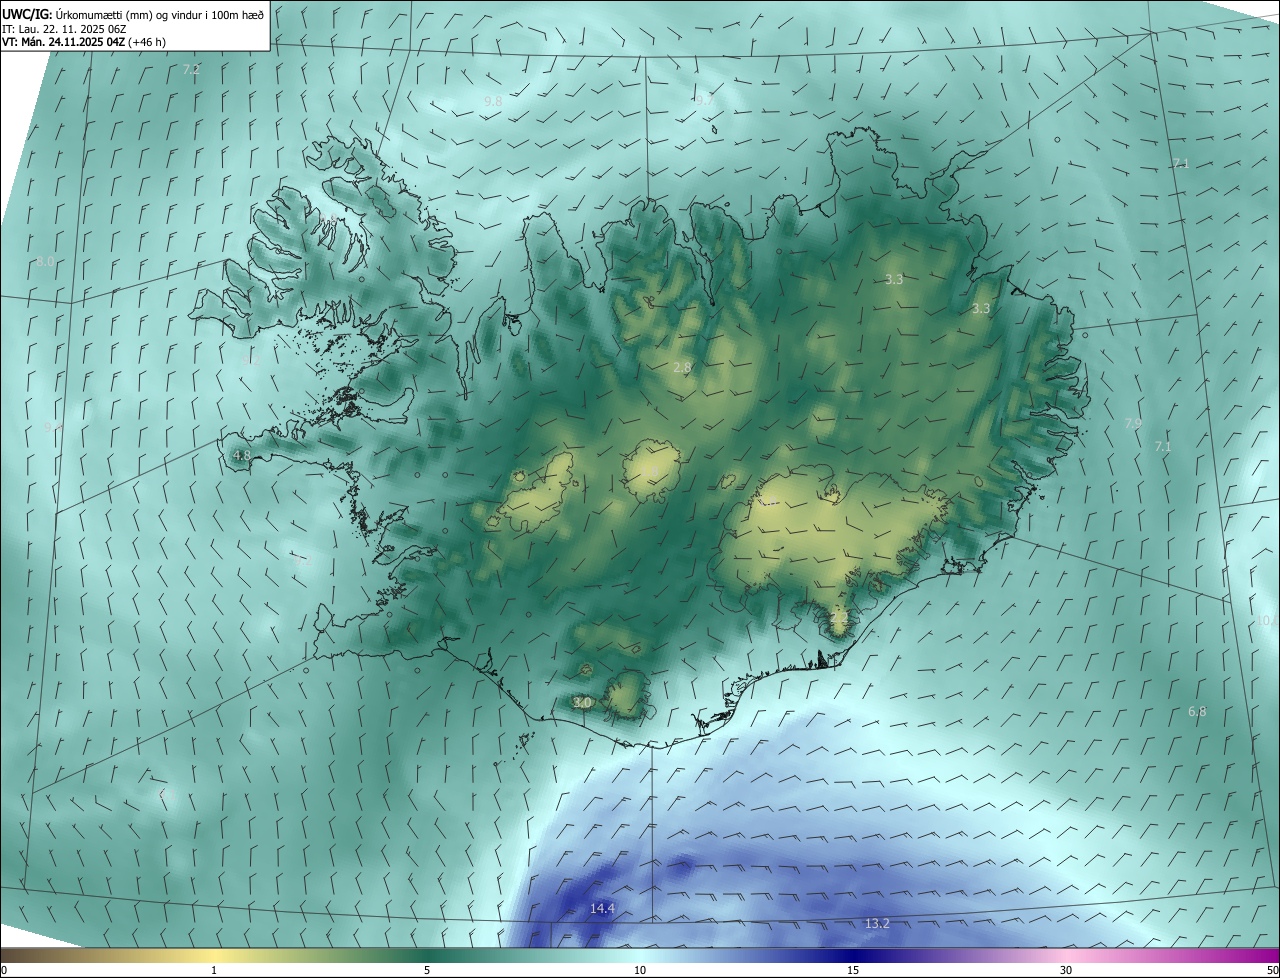Select the 13.2 value label
The height and width of the screenshot is (978, 1280).
(877, 923)
